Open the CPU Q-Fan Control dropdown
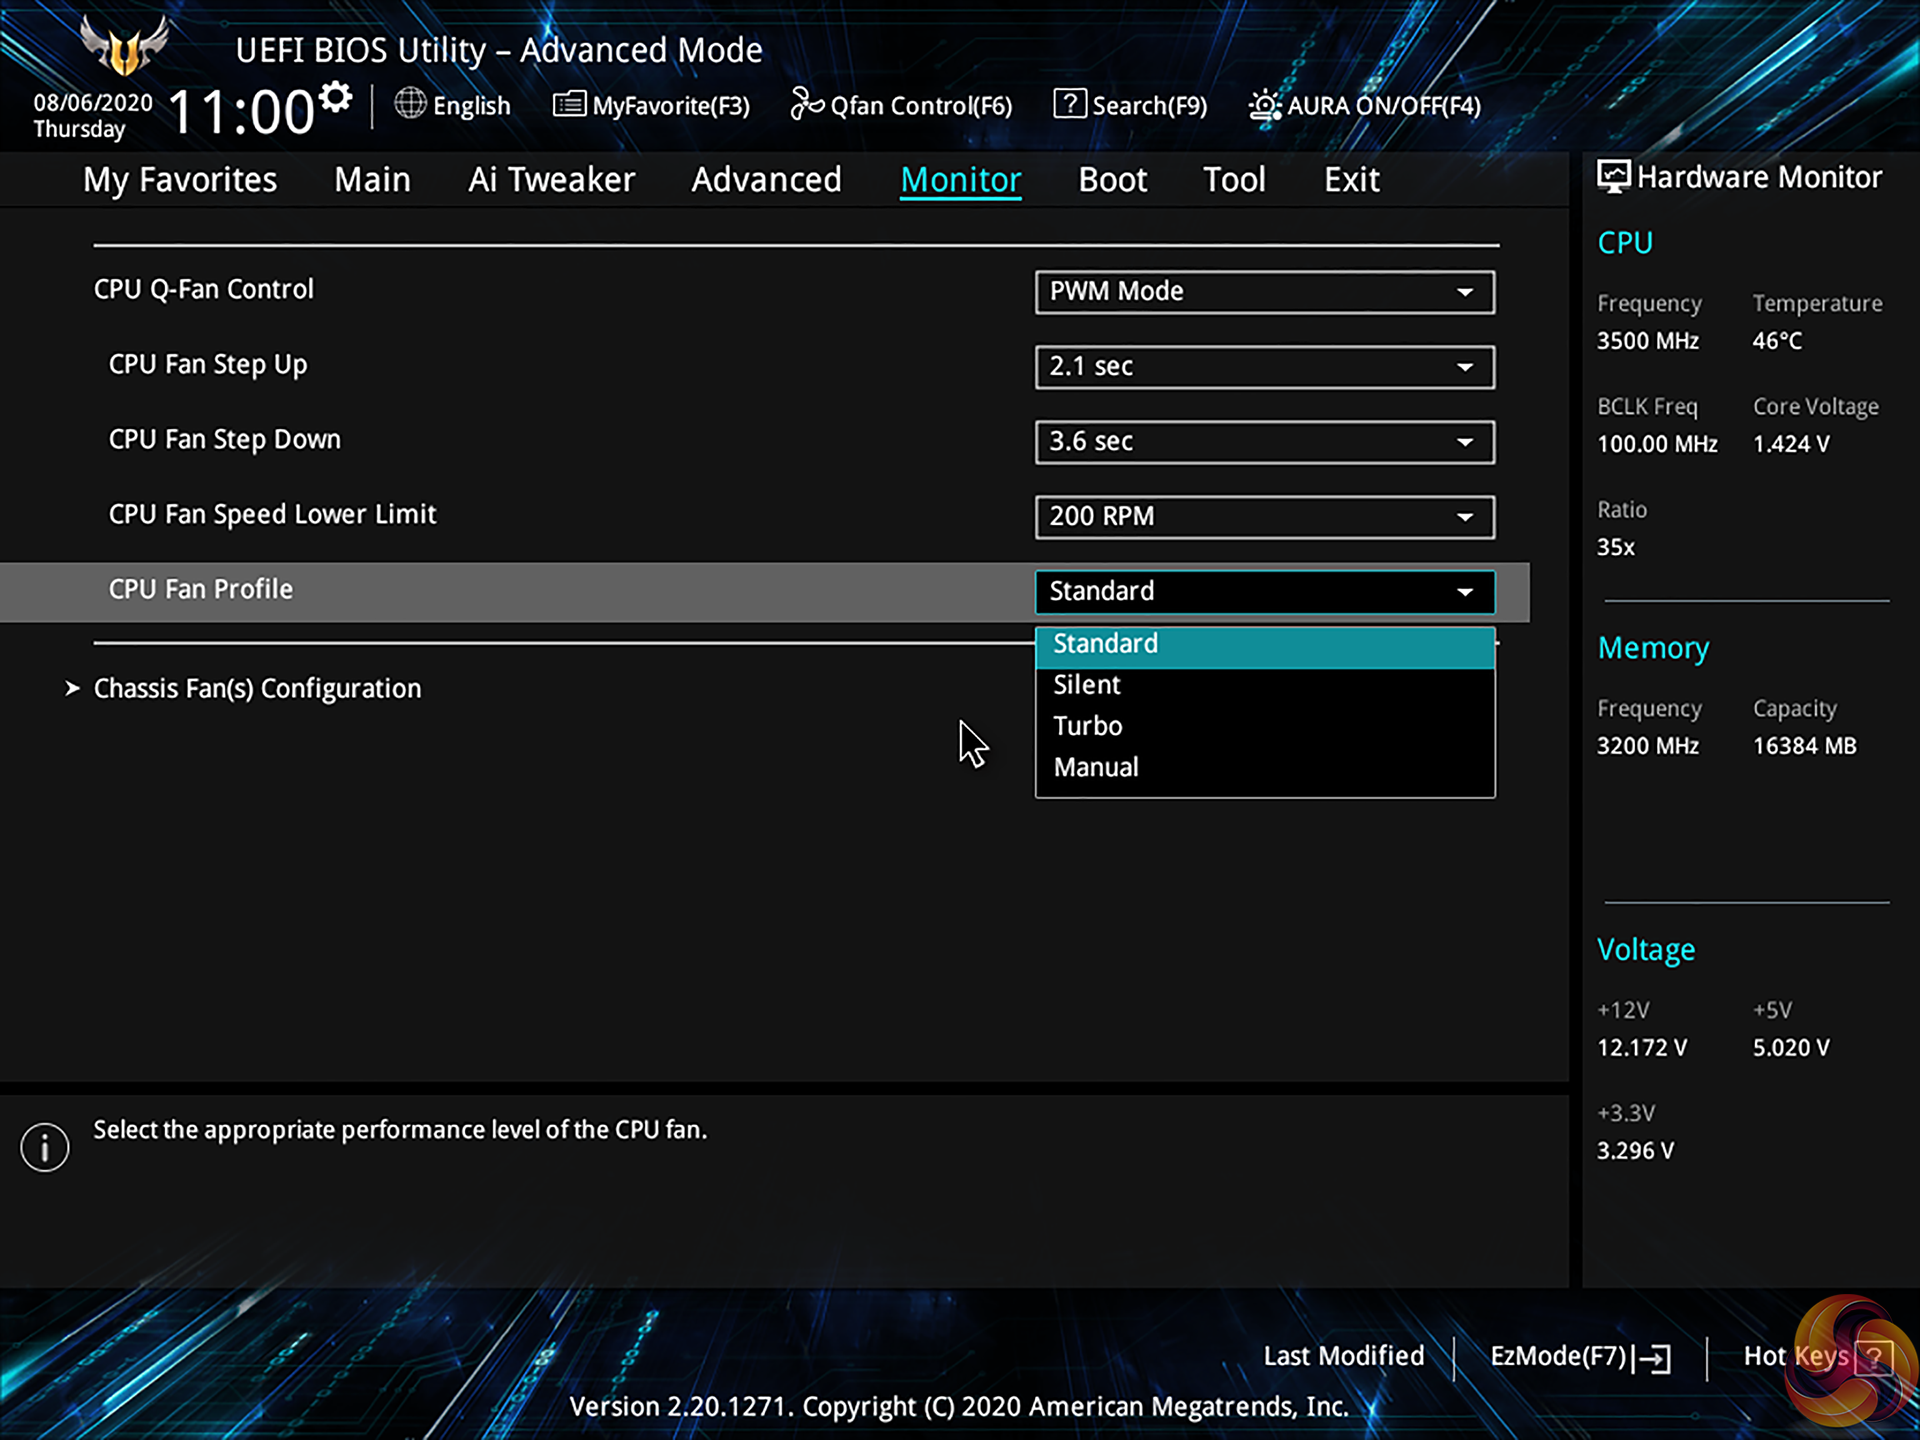This screenshot has width=1920, height=1440. point(1264,292)
